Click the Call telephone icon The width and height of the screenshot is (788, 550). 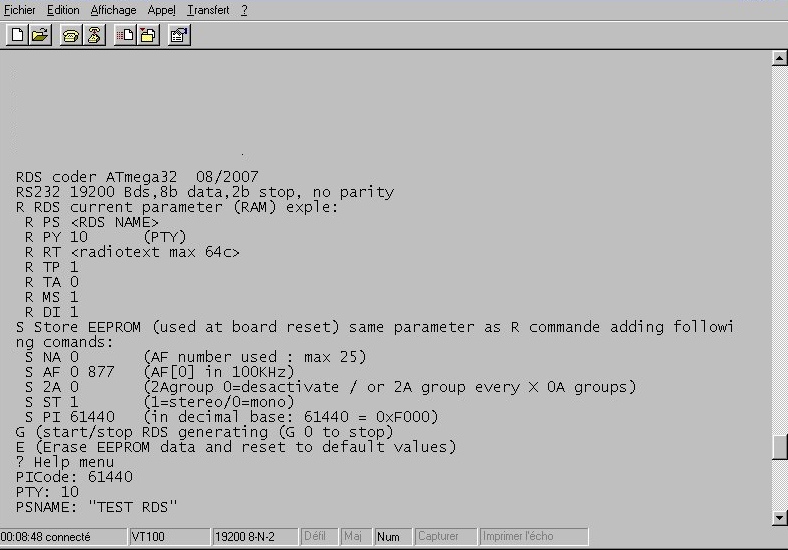coord(71,35)
